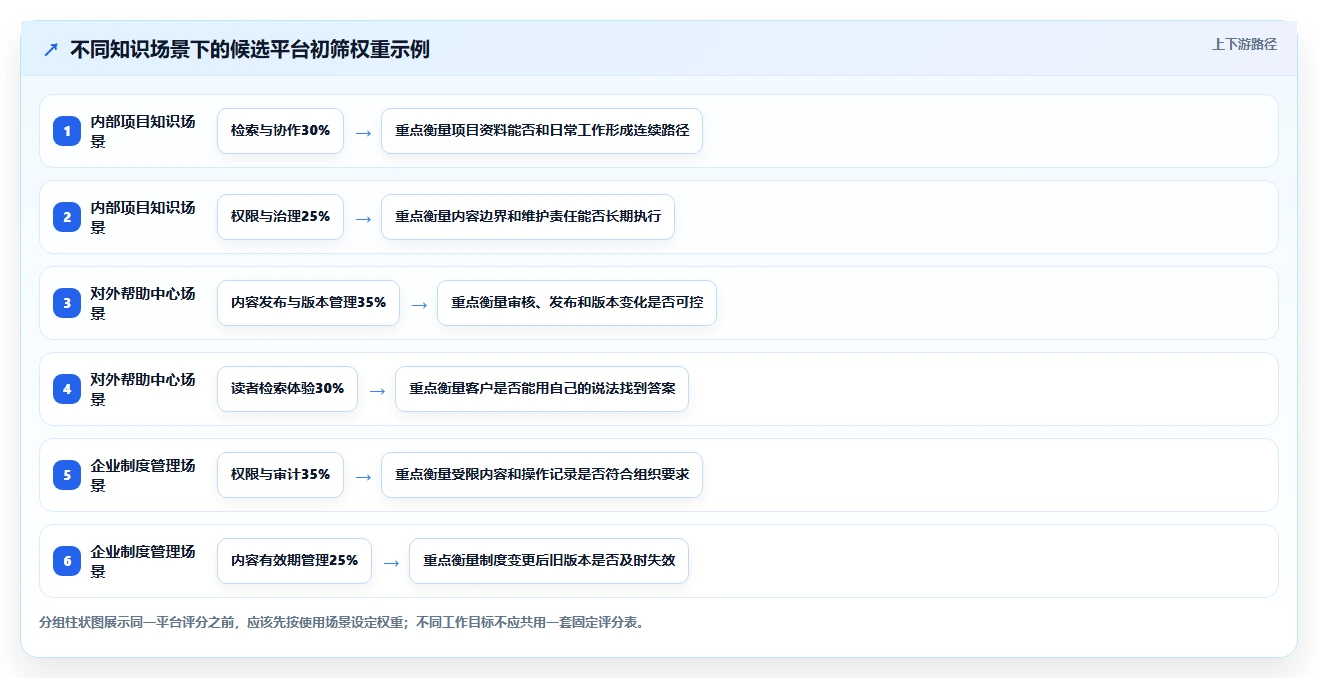Click the 读者检索体验30% chip

[287, 389]
